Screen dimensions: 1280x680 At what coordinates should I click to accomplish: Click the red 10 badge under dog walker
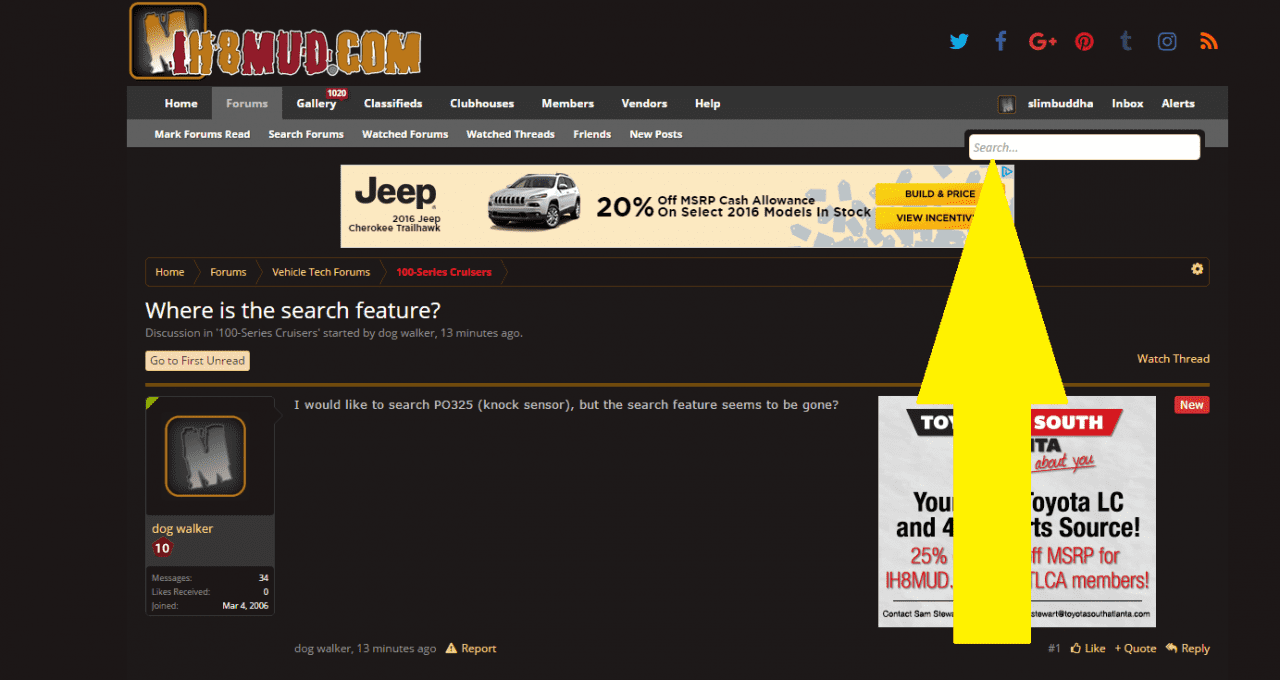[162, 548]
